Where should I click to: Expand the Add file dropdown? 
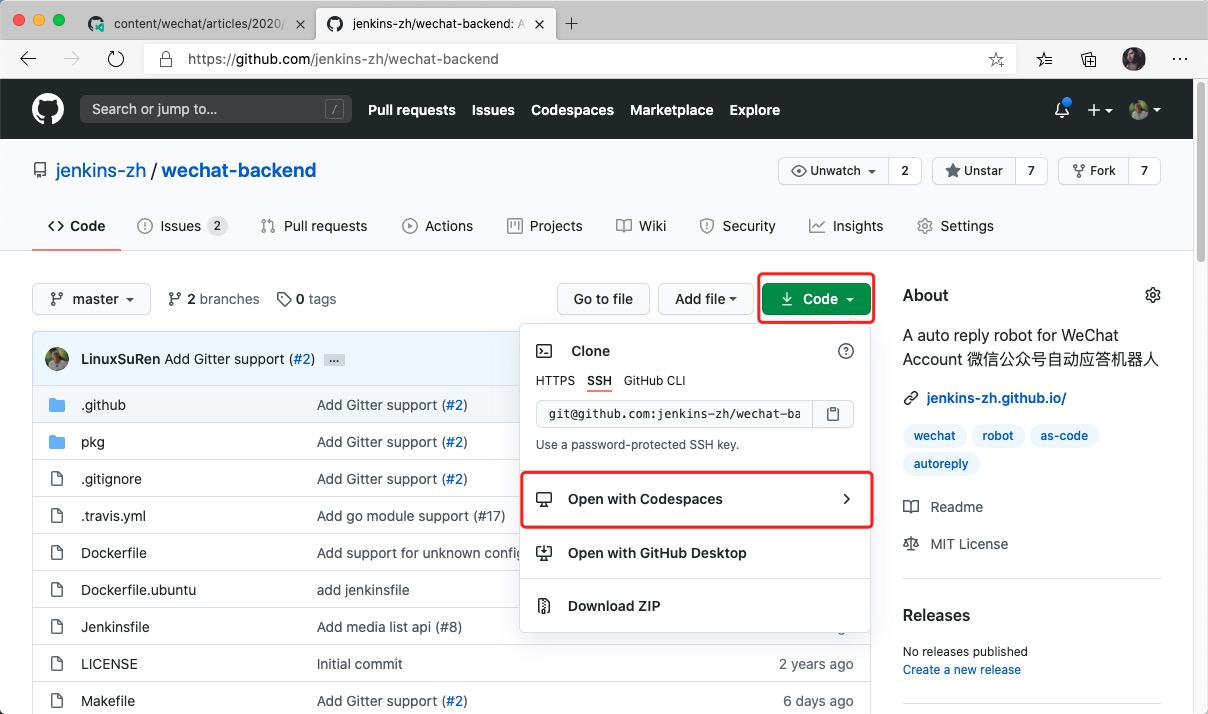point(705,299)
